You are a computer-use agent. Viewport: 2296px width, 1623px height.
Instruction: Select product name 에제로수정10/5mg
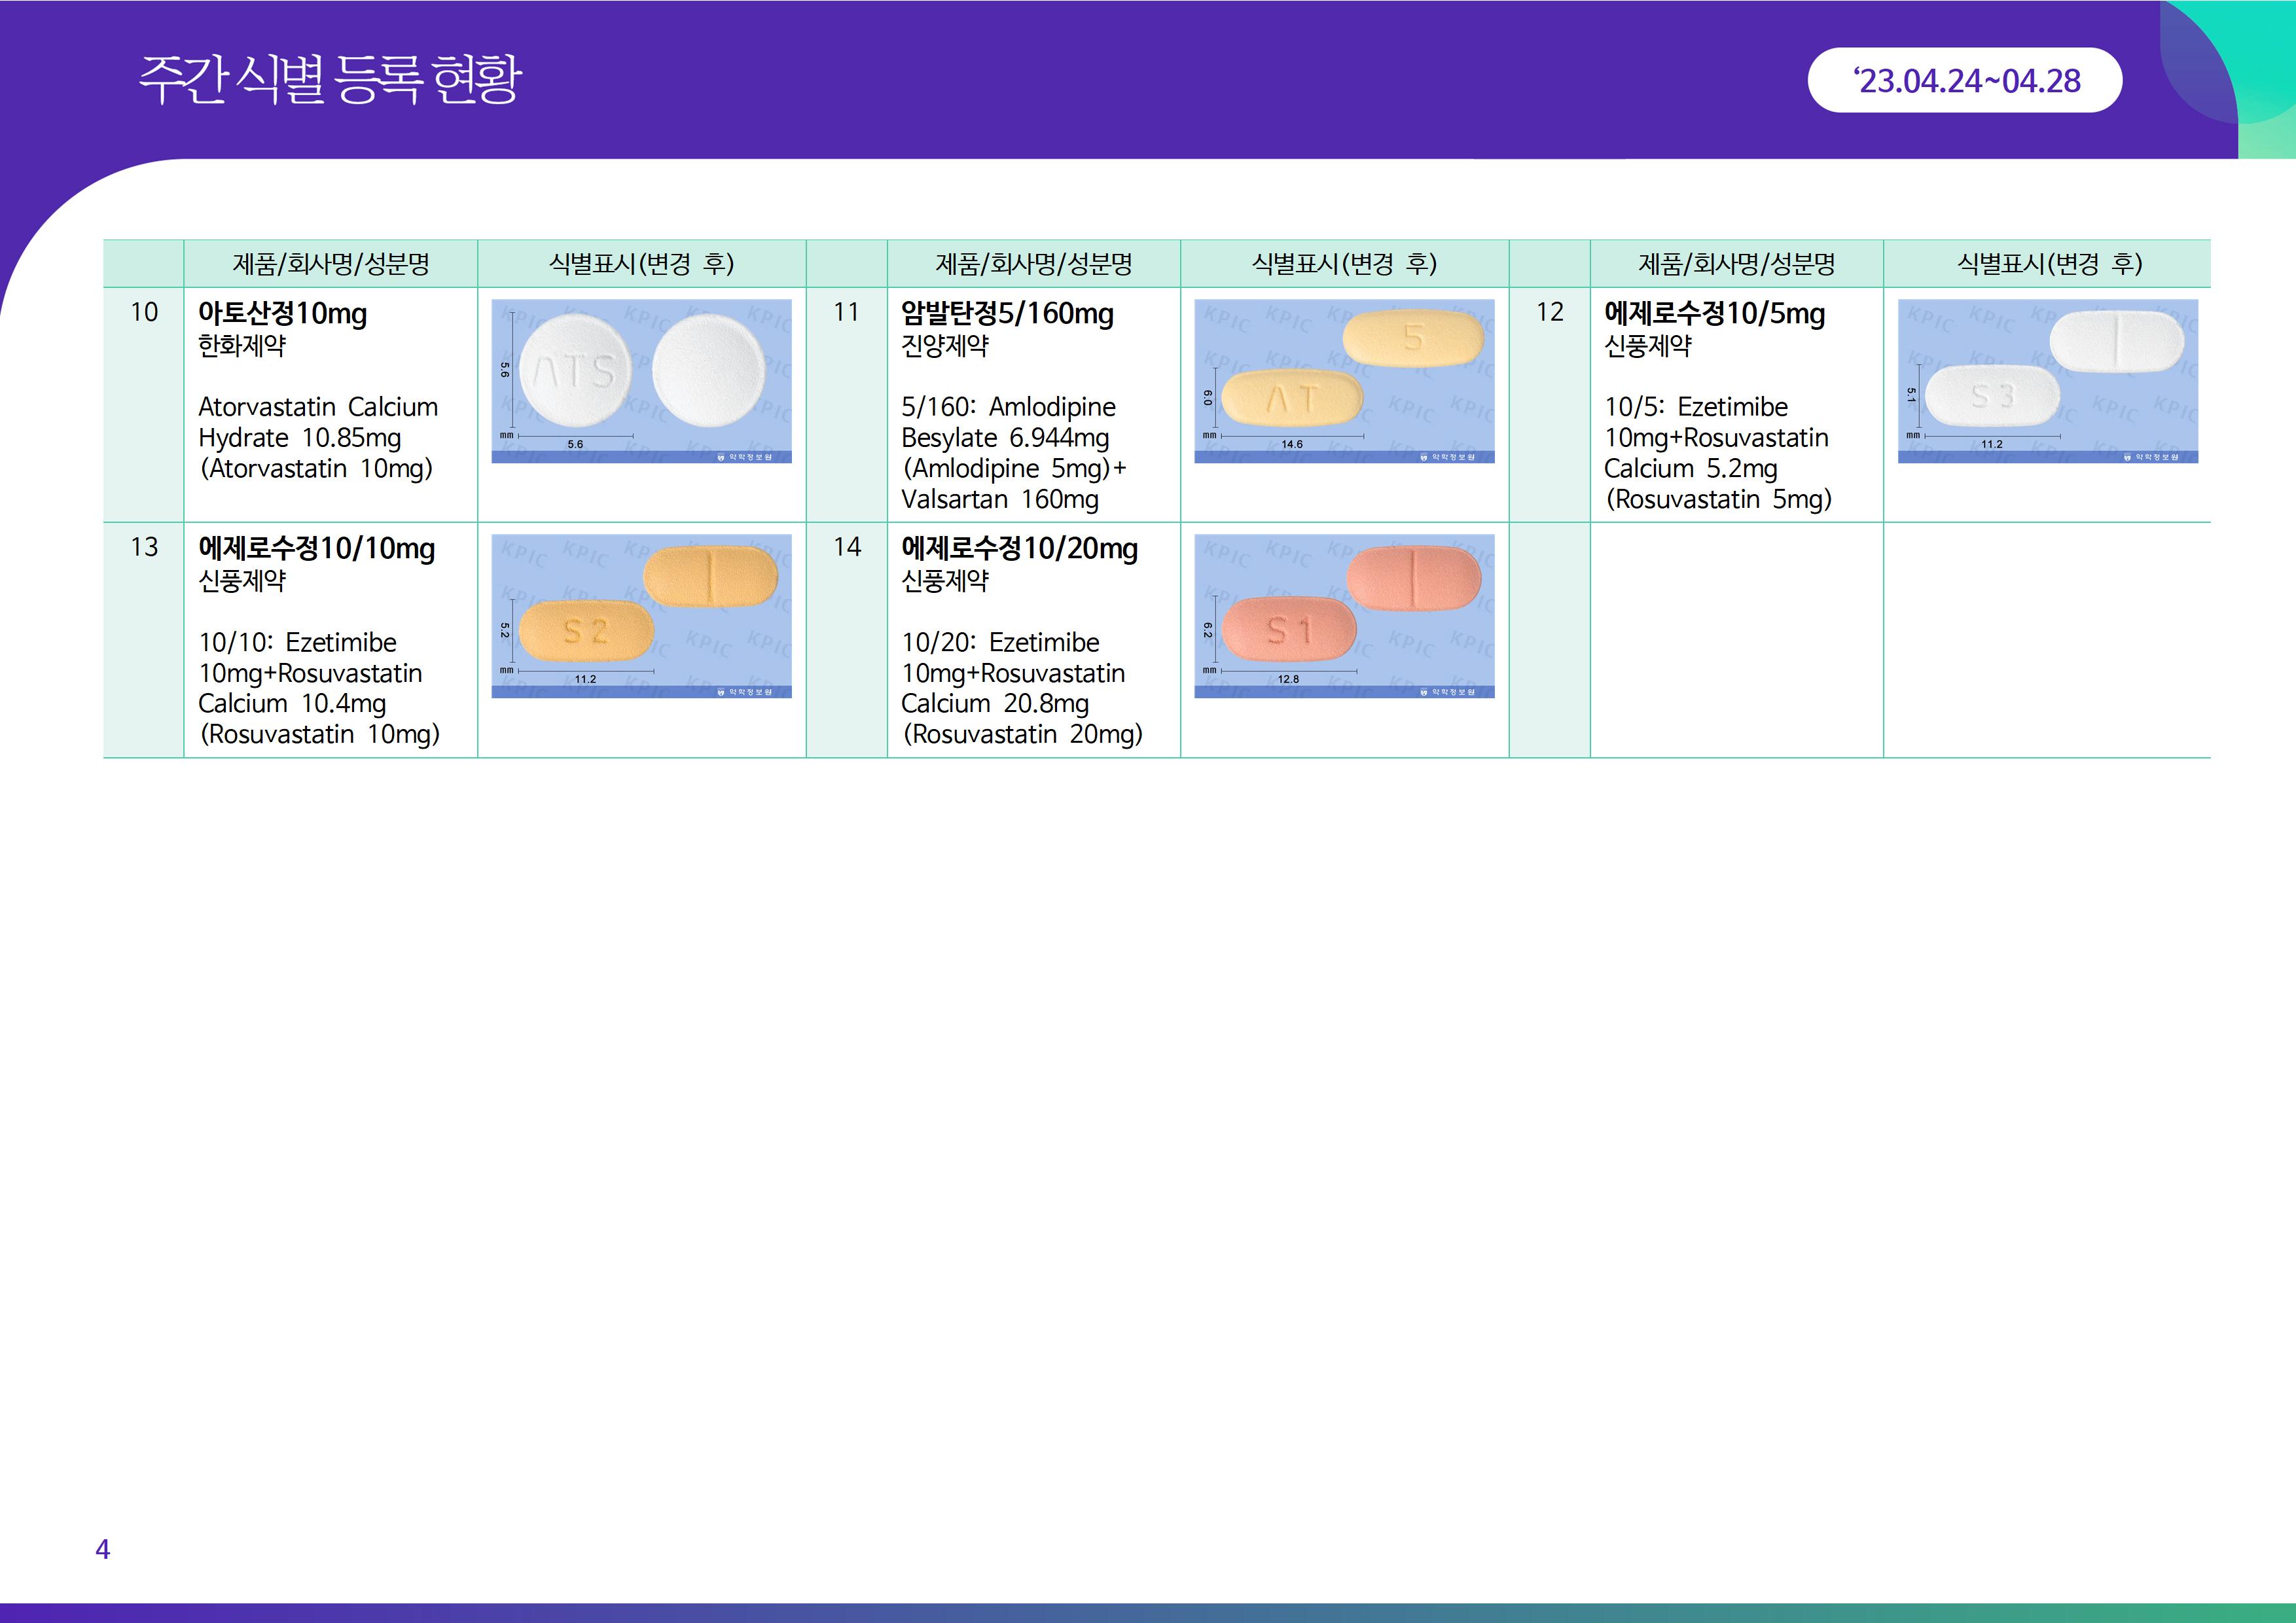pos(1714,314)
